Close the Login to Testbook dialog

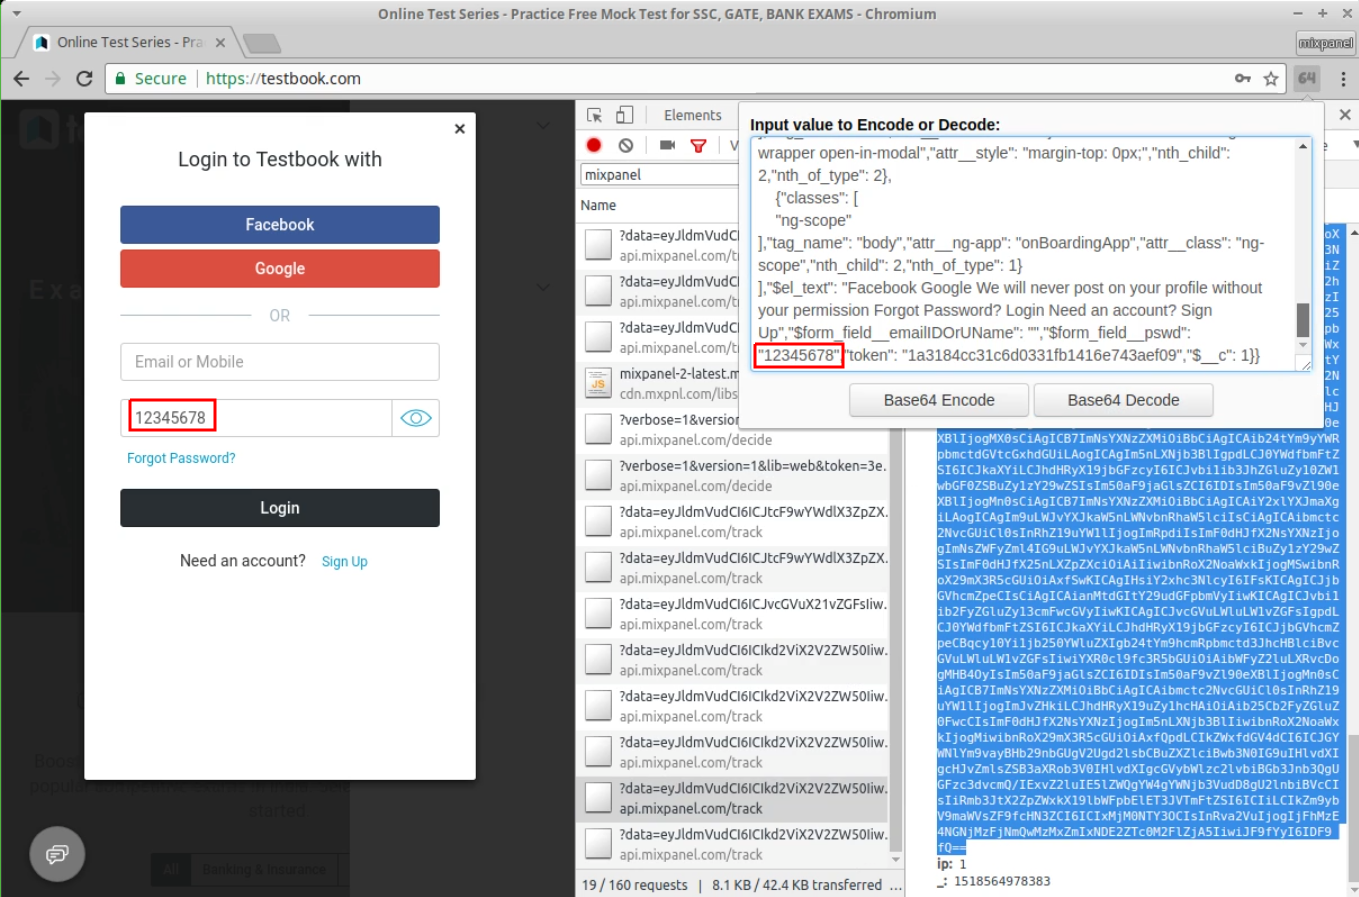click(x=460, y=128)
